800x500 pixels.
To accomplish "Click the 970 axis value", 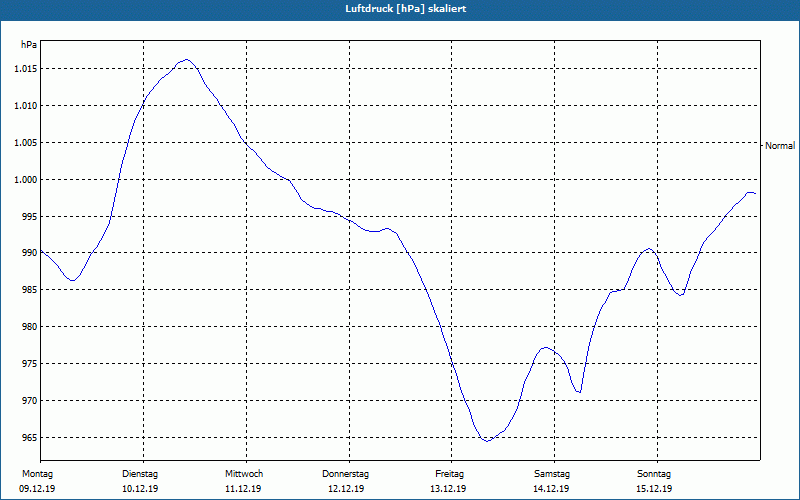I will click(29, 401).
